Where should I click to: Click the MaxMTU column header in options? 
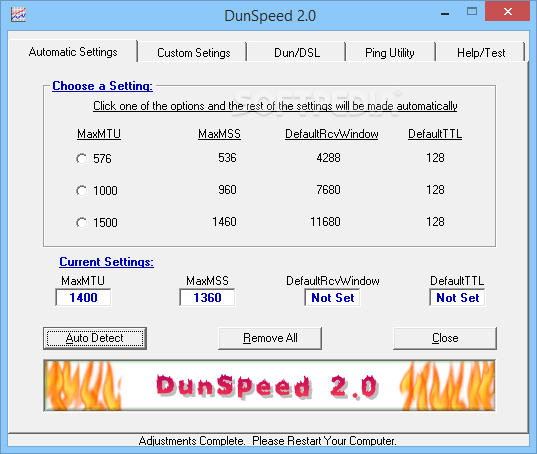click(x=99, y=134)
